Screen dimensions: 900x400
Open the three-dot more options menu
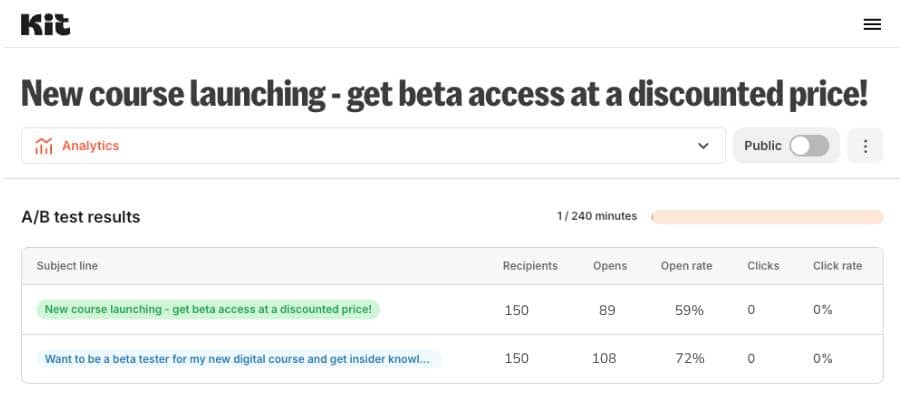[865, 146]
